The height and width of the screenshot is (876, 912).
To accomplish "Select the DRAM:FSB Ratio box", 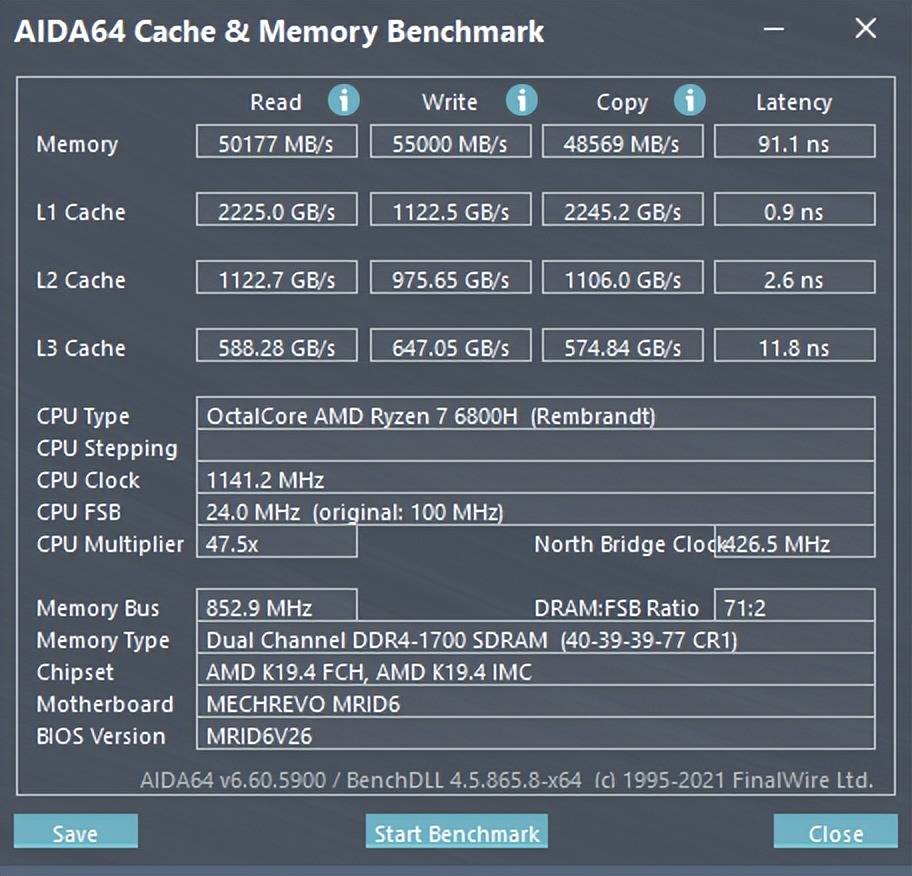I will click(x=795, y=607).
